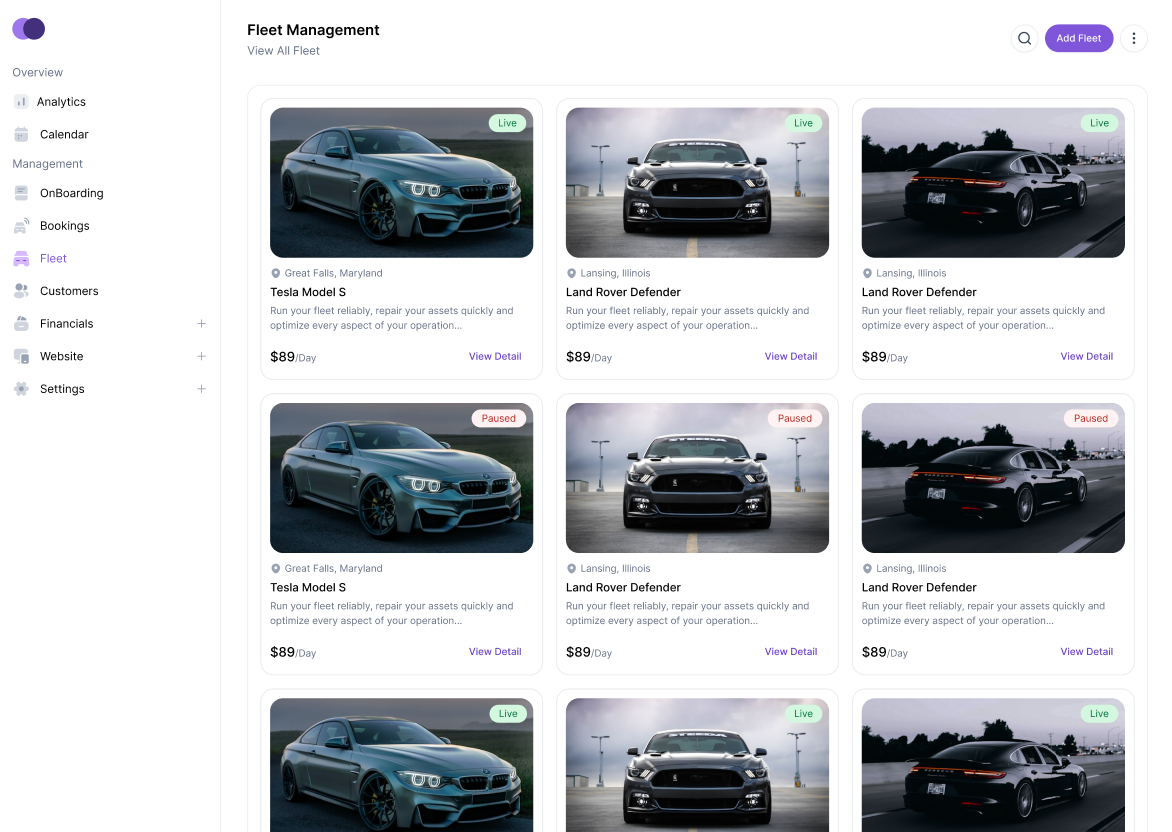Expand the Financials submenu with plus
The height and width of the screenshot is (832, 1172).
click(x=201, y=324)
